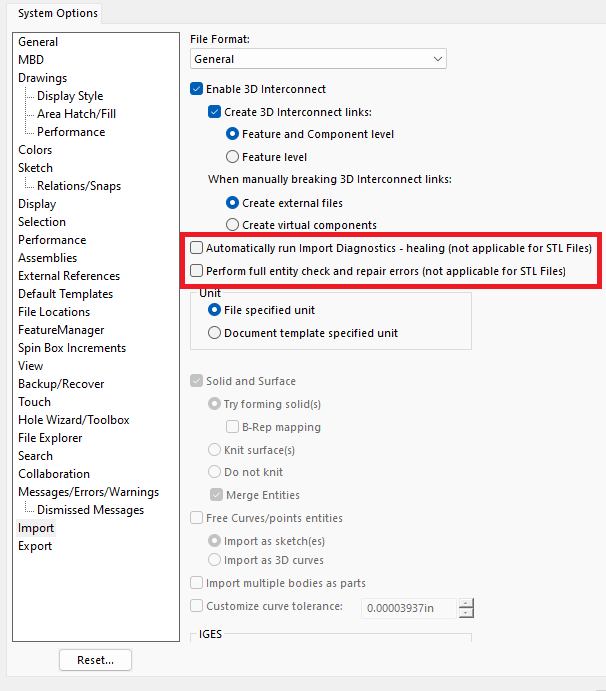Select Feature level radio option

(232, 157)
